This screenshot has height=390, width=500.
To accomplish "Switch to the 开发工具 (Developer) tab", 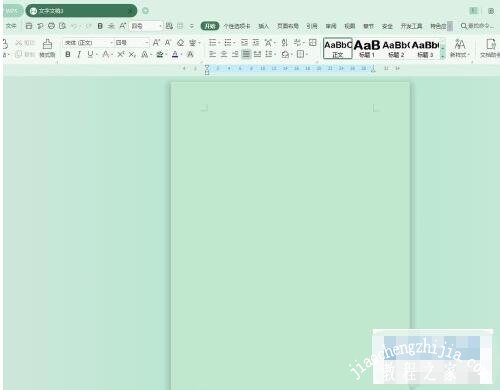I will tap(412, 26).
